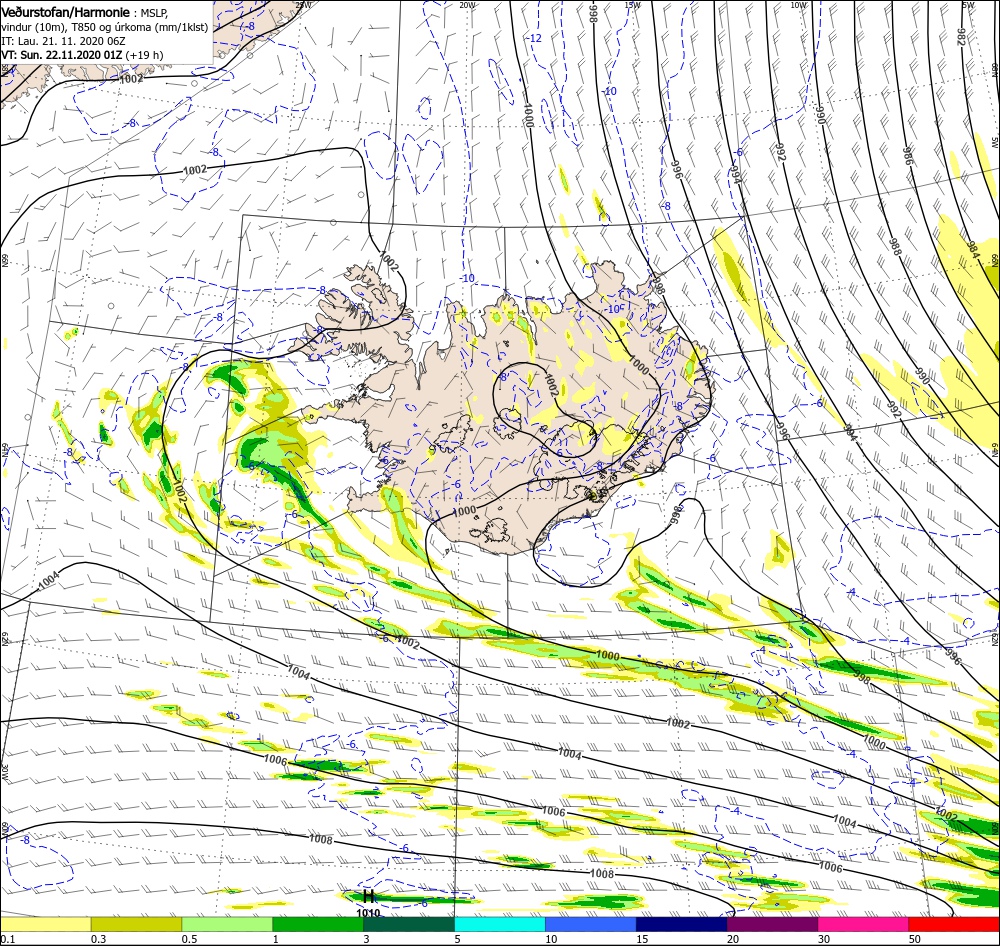Image resolution: width=1000 pixels, height=946 pixels.
Task: Click the 0.3 legend value label
Action: click(x=99, y=939)
